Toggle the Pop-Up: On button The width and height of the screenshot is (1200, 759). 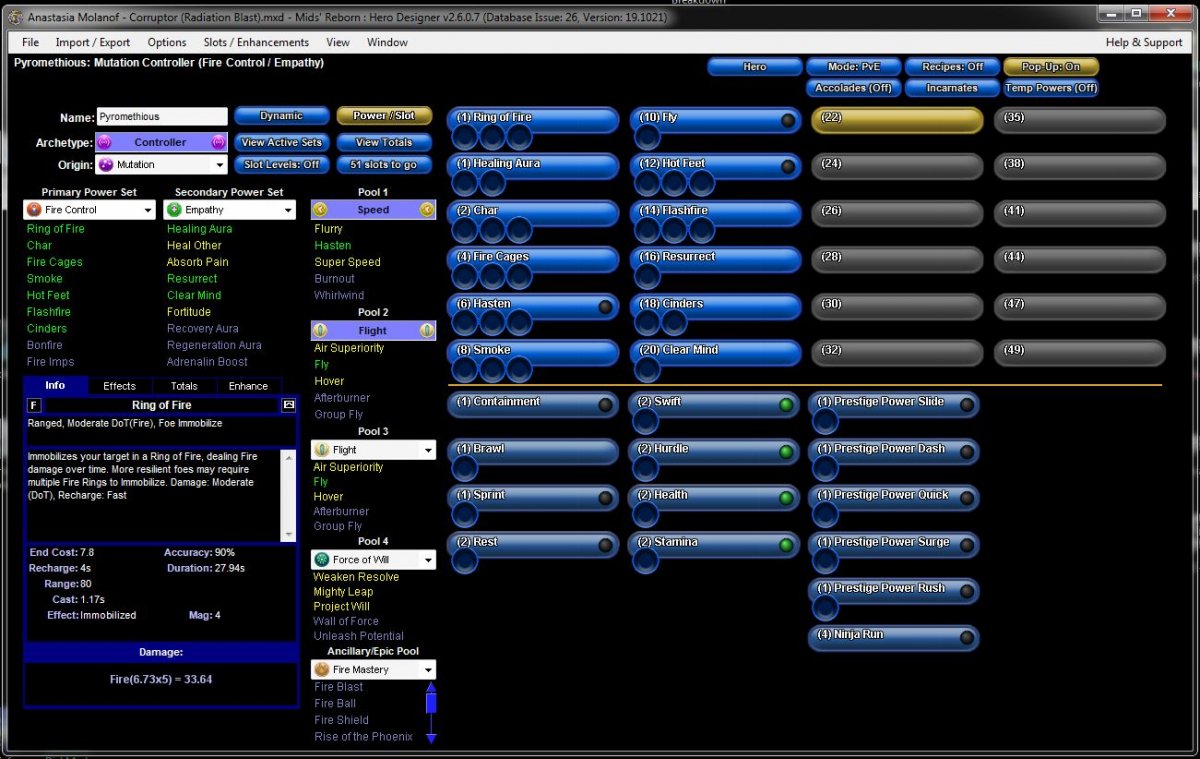coord(1051,67)
